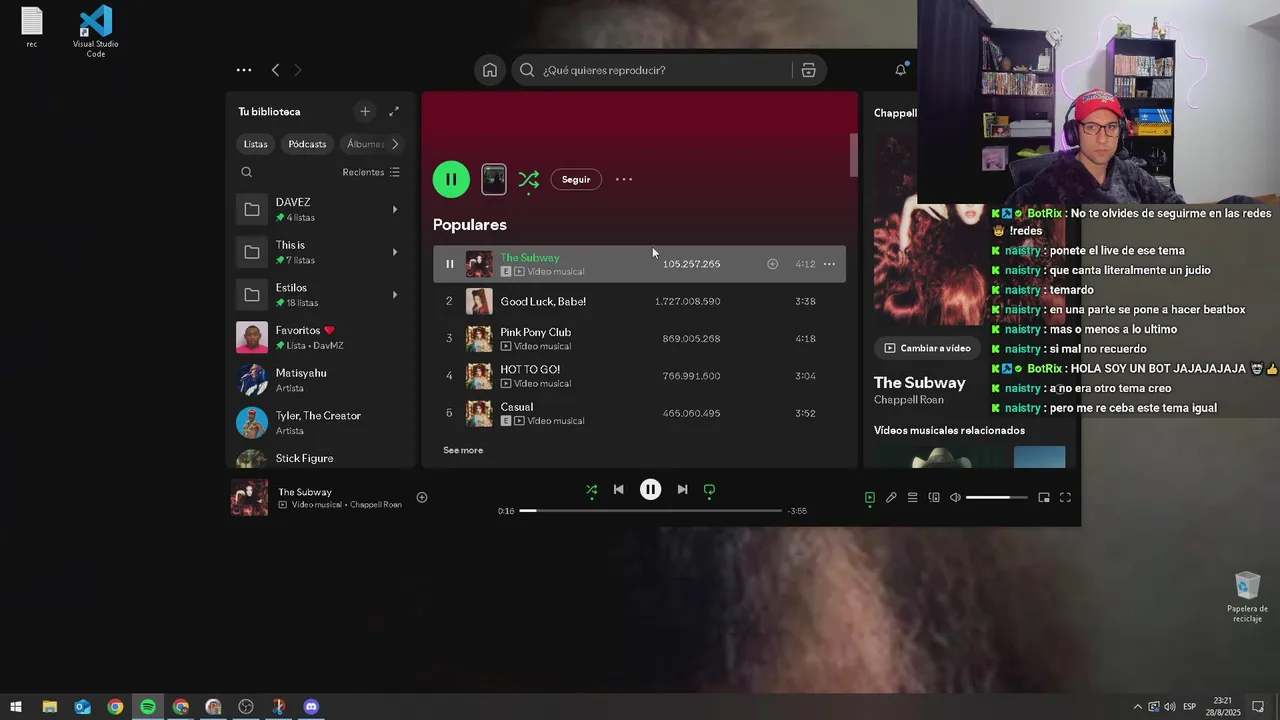Image resolution: width=1280 pixels, height=720 pixels.
Task: Toggle shuffle in the player bar
Action: click(x=591, y=490)
